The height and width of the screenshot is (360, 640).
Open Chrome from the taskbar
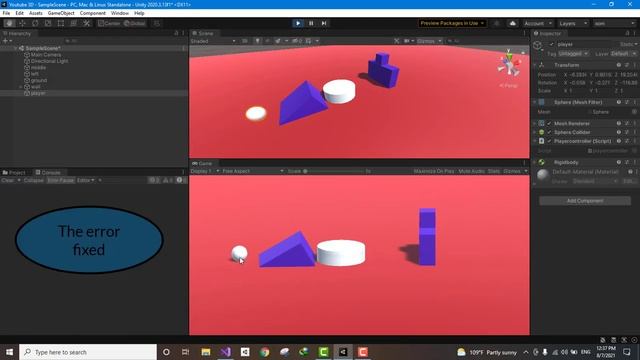point(264,352)
